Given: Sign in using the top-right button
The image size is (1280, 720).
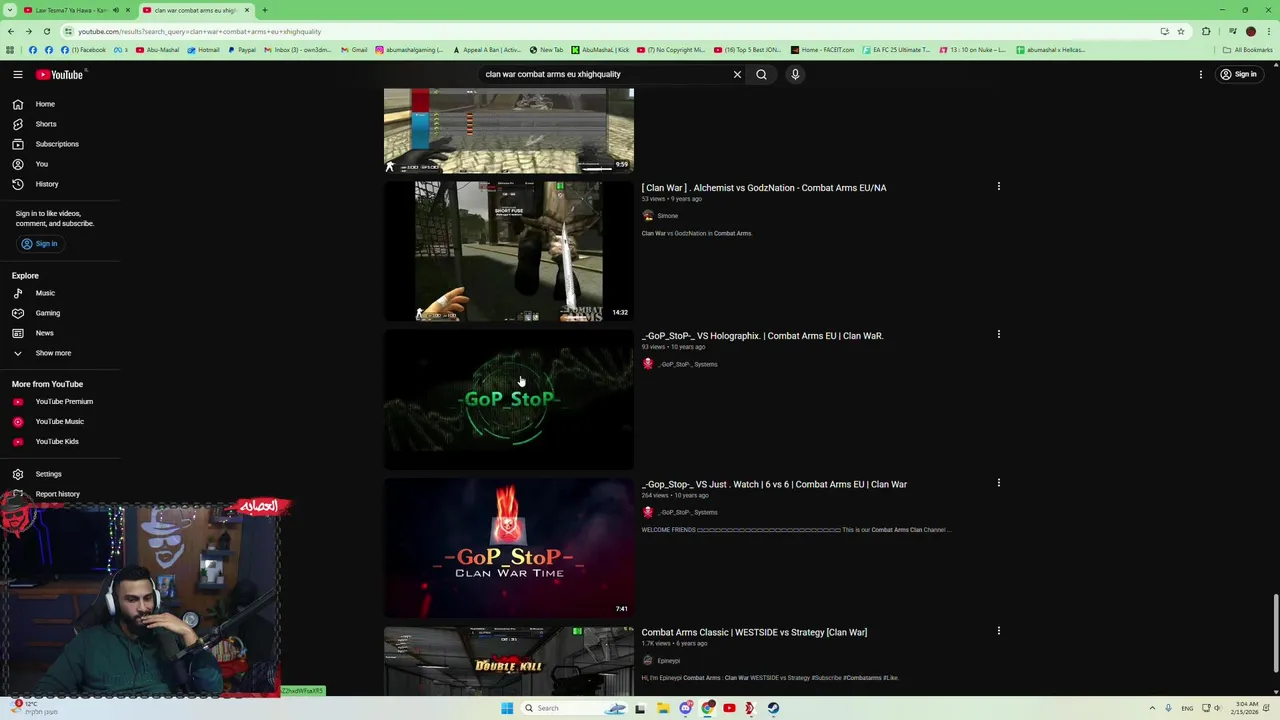Looking at the screenshot, I should point(1238,74).
